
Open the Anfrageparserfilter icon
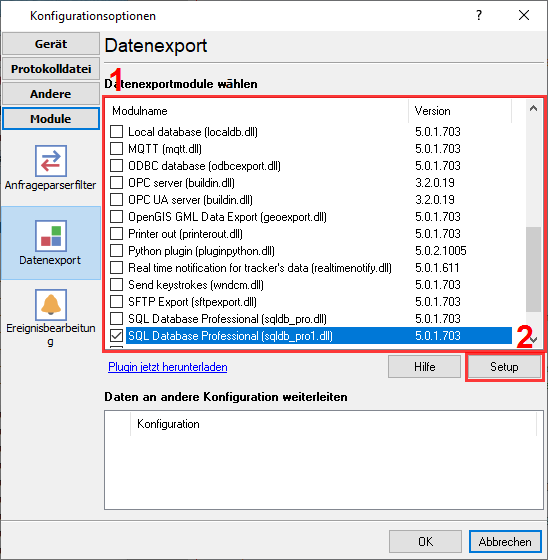pyautogui.click(x=51, y=161)
